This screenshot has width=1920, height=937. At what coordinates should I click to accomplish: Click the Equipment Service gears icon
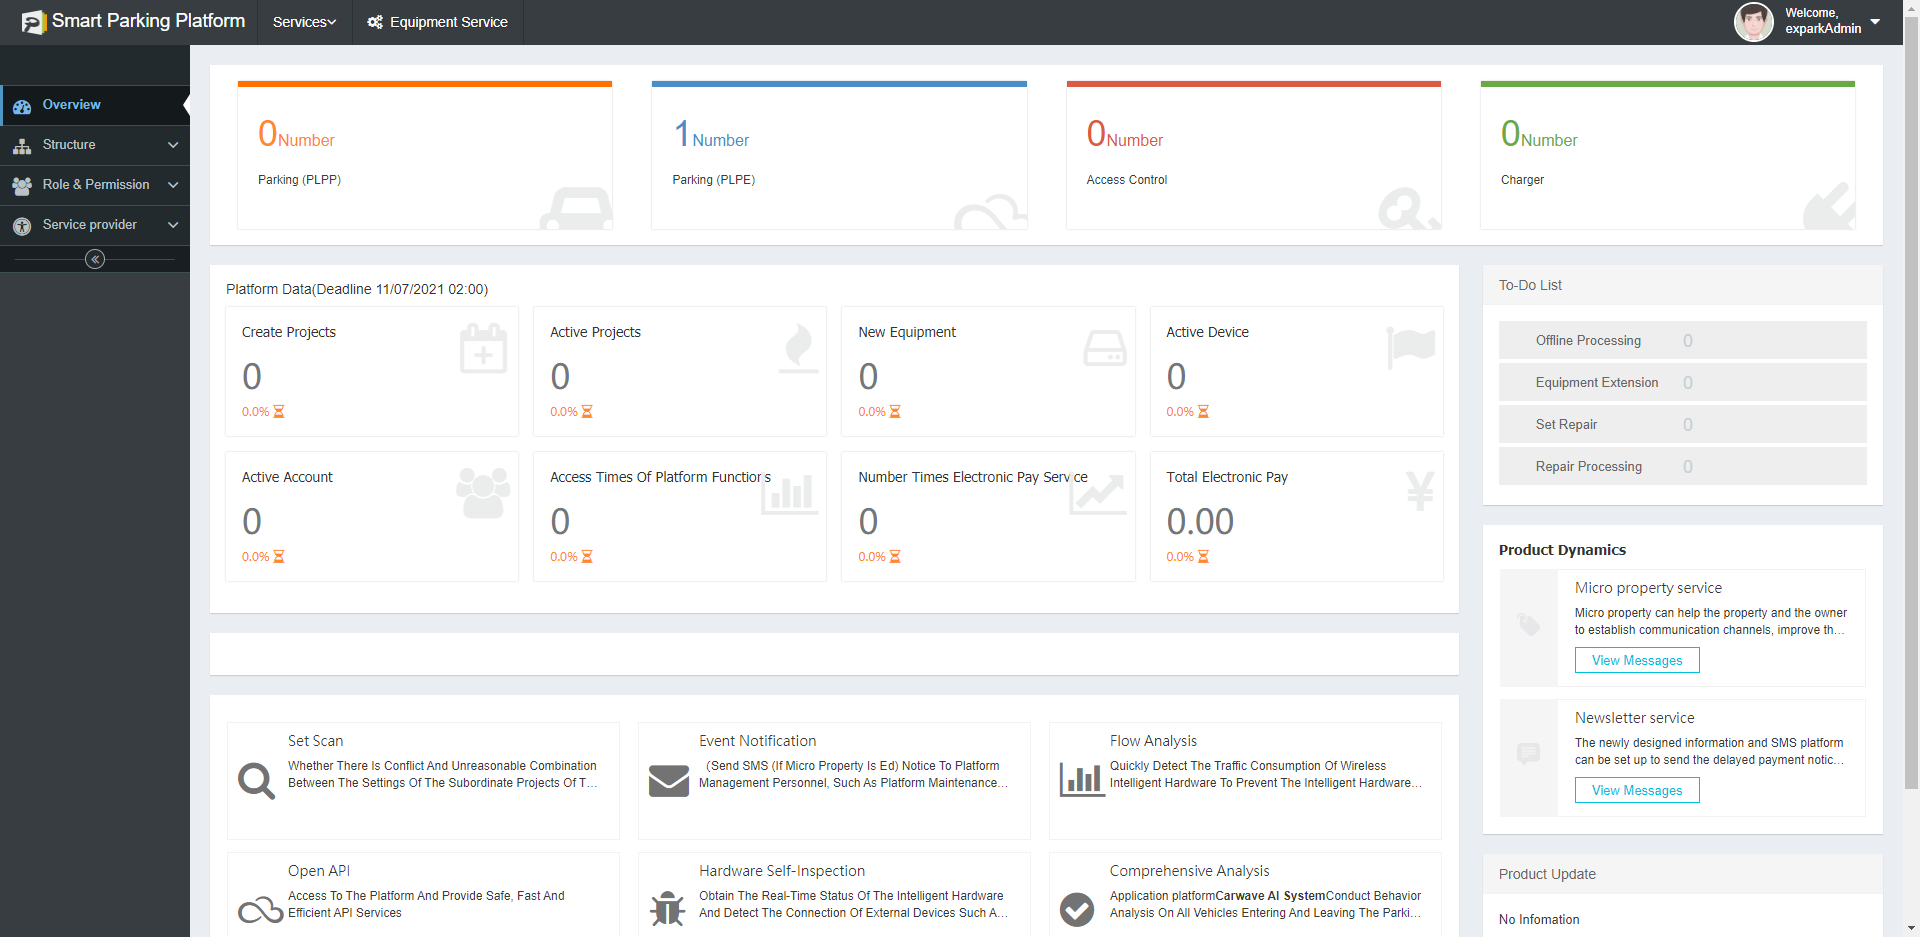click(x=375, y=22)
